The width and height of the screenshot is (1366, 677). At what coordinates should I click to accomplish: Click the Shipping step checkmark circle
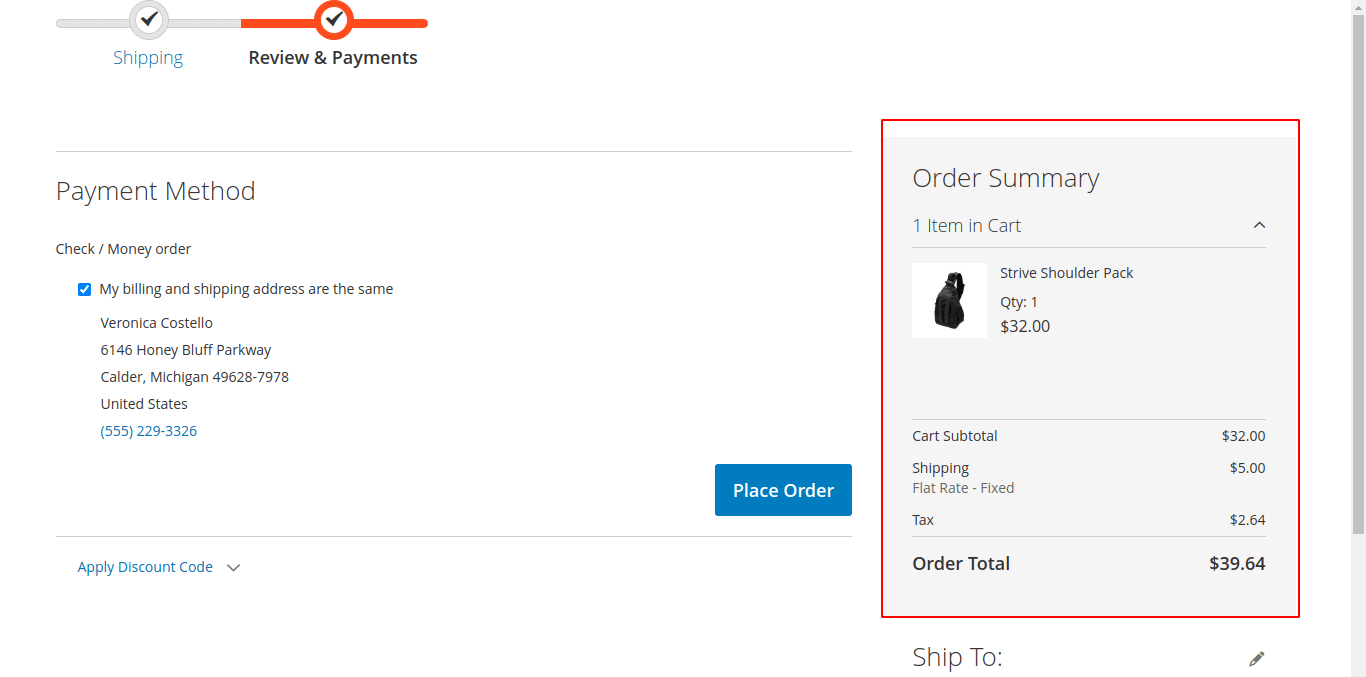pos(149,19)
